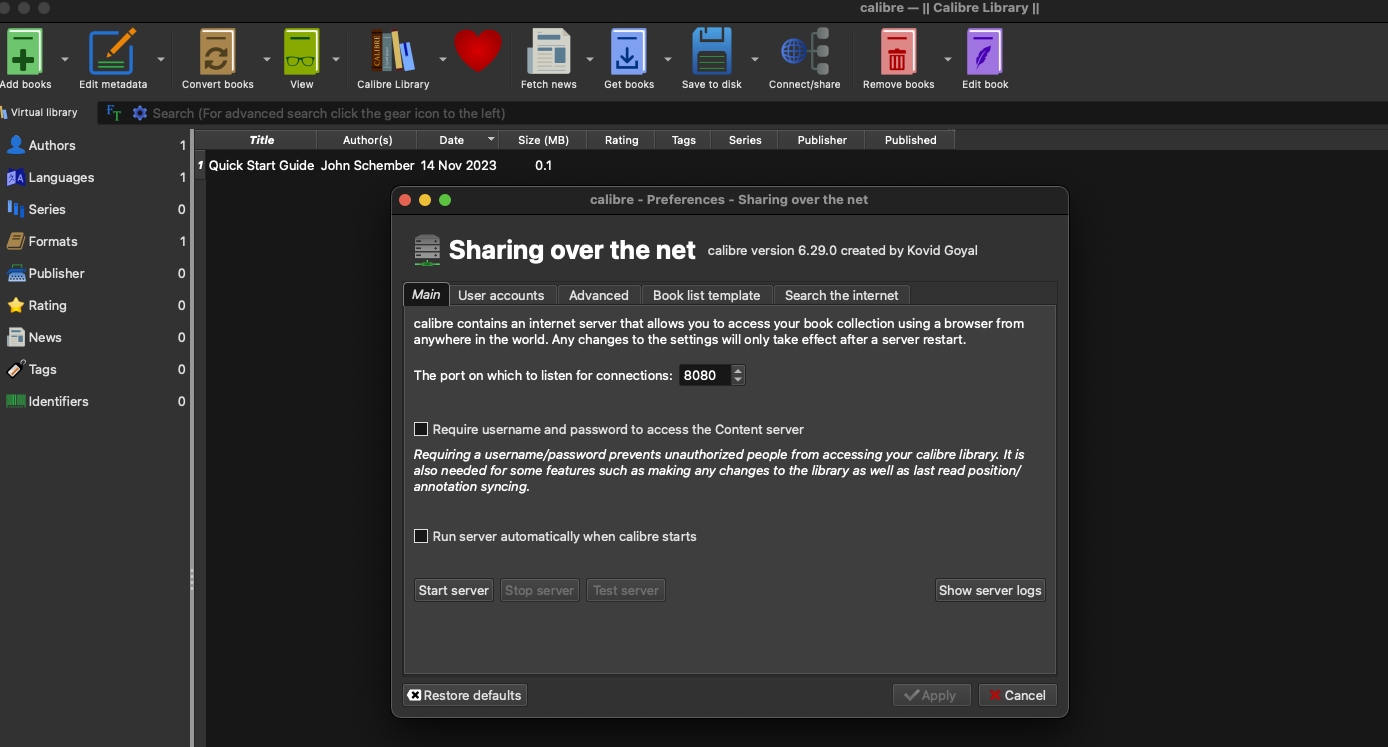Click the Remove books trash icon
1388x747 pixels.
898,52
